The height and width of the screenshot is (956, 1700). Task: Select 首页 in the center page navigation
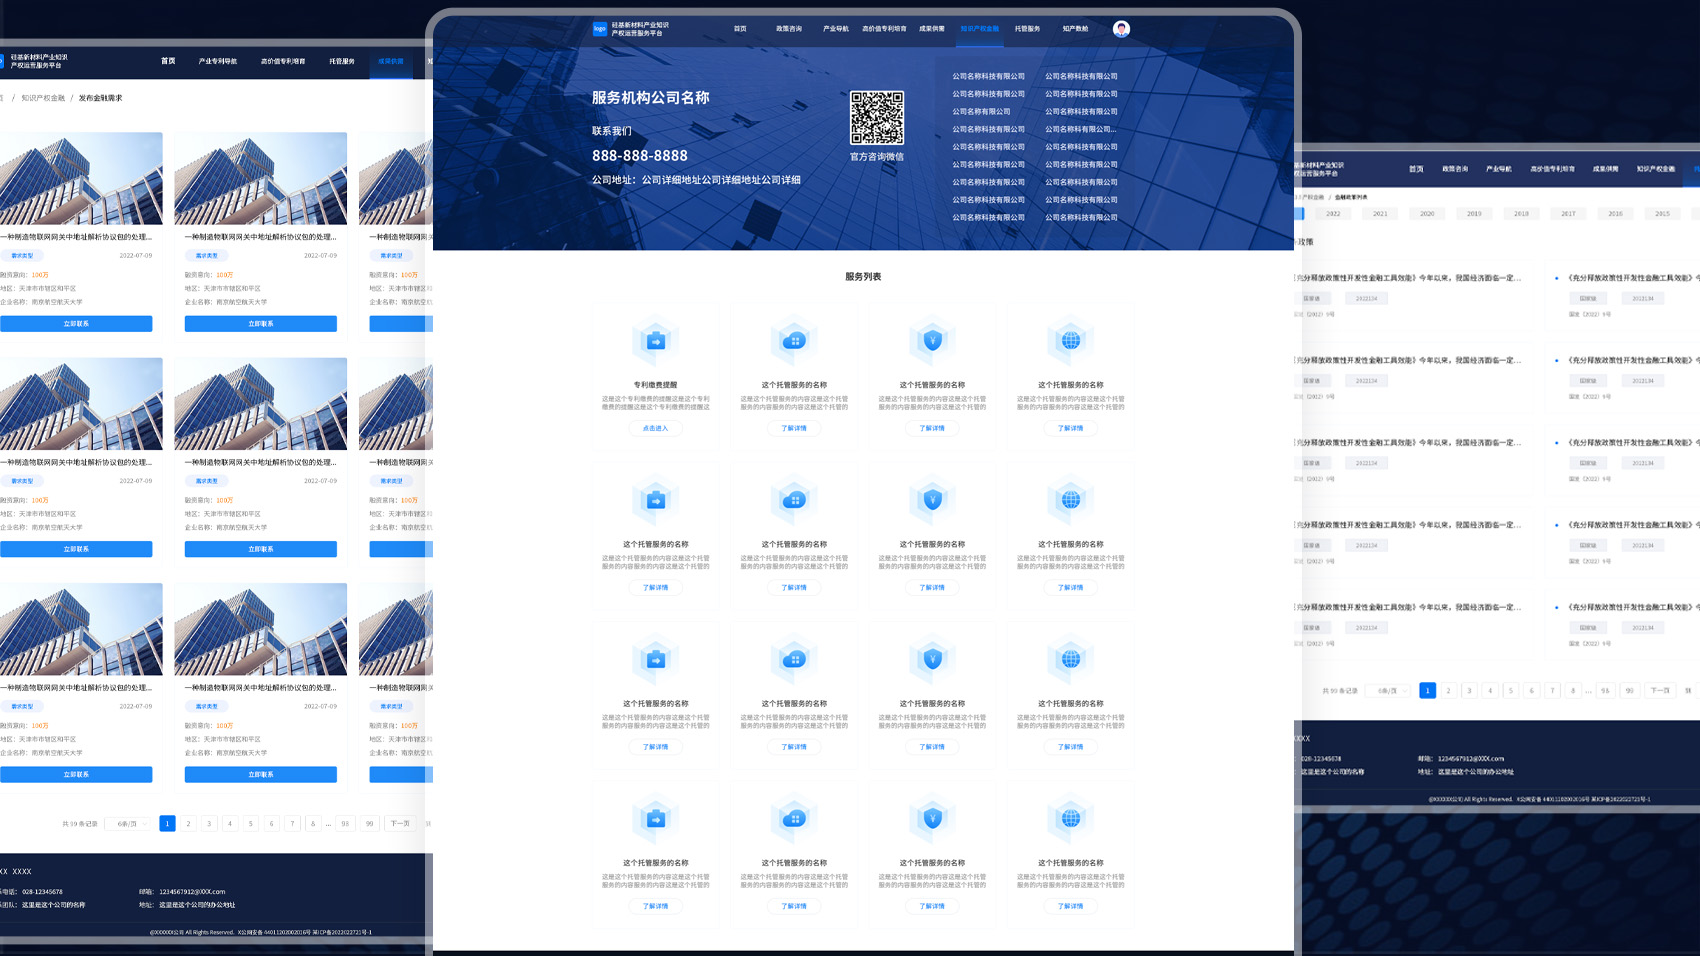coord(740,29)
